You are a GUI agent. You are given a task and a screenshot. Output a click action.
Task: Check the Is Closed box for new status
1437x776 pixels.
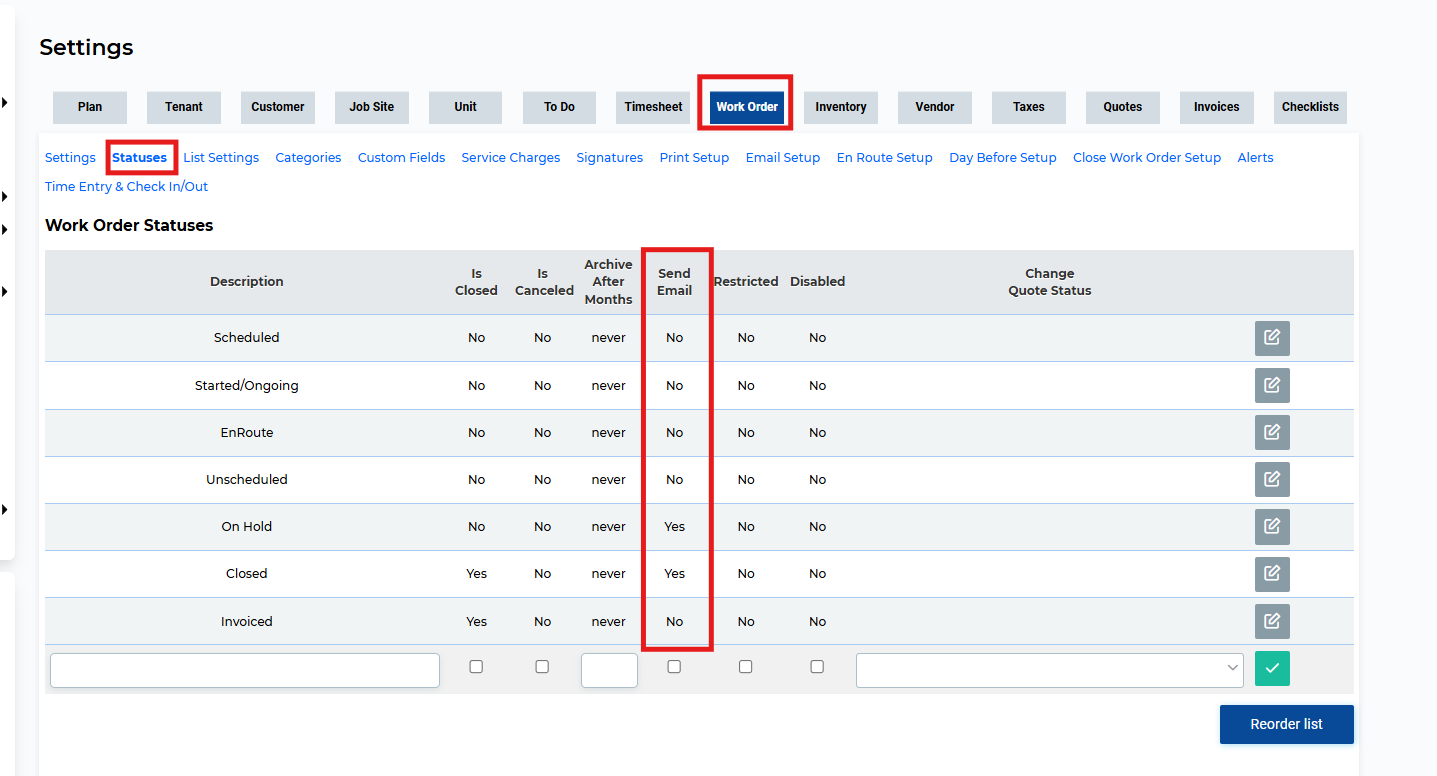(x=476, y=667)
